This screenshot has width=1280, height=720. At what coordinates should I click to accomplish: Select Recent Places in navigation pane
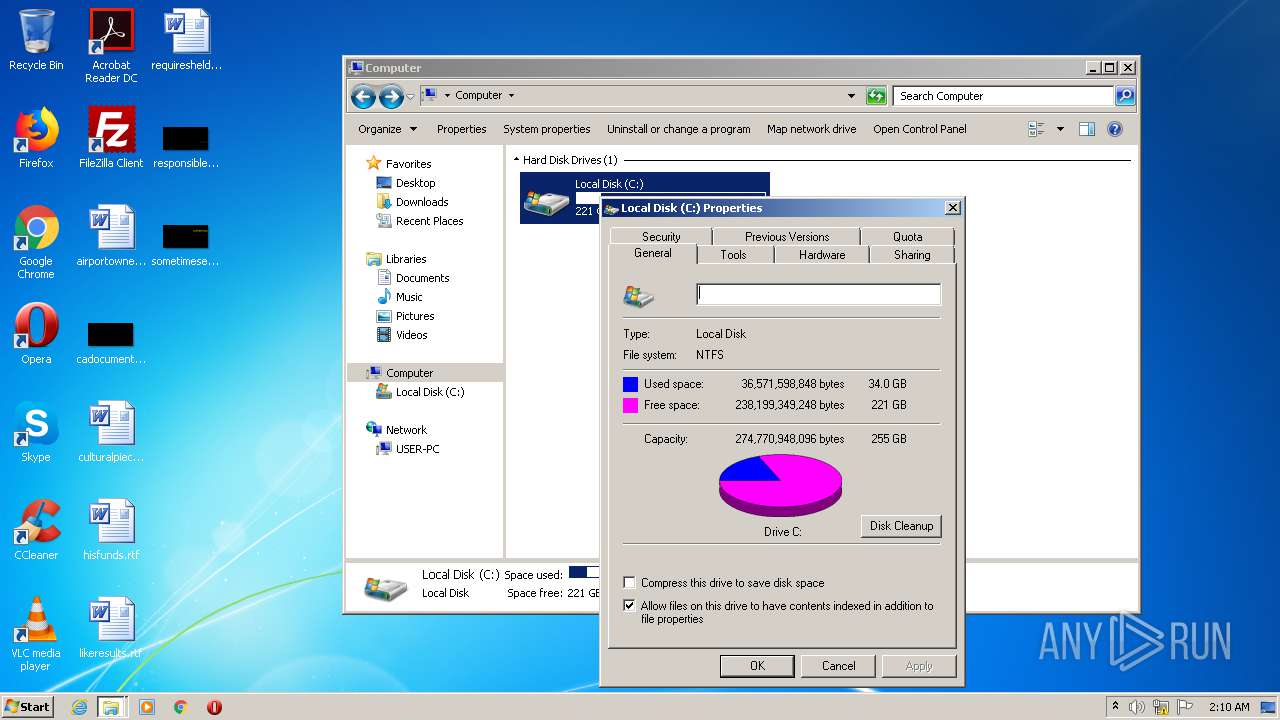419,221
